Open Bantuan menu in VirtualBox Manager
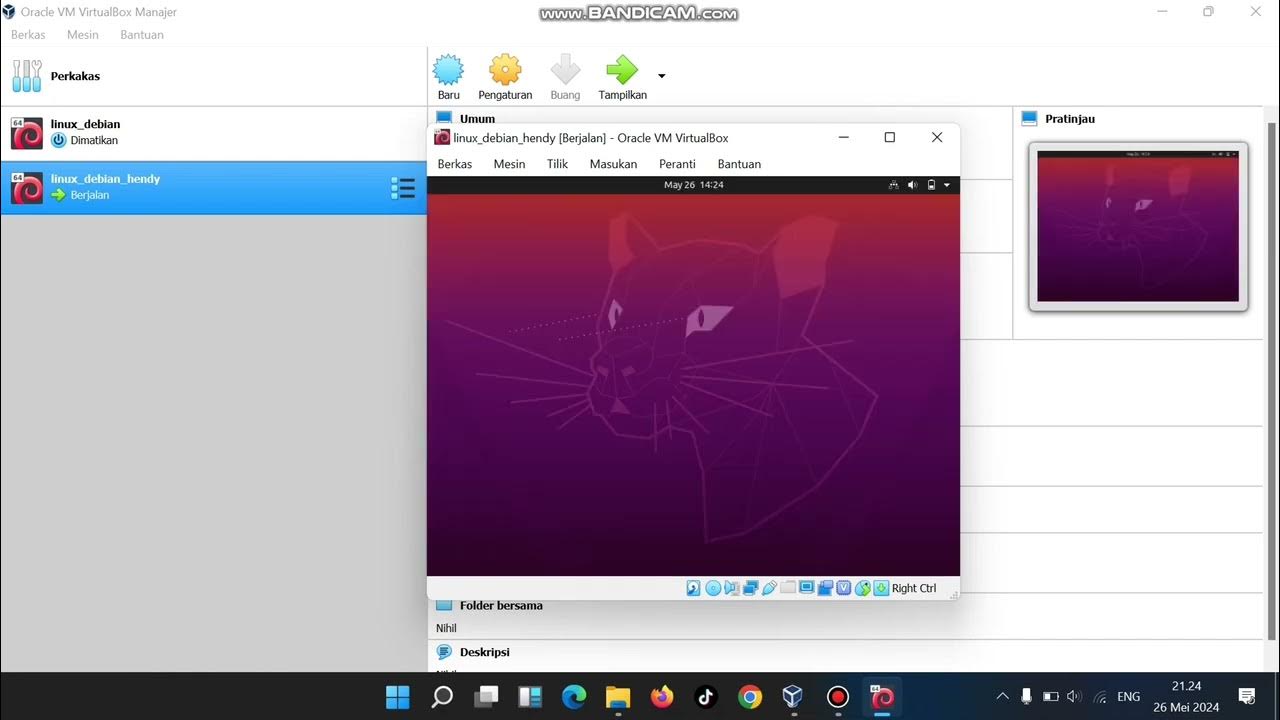Viewport: 1280px width, 720px height. point(142,34)
